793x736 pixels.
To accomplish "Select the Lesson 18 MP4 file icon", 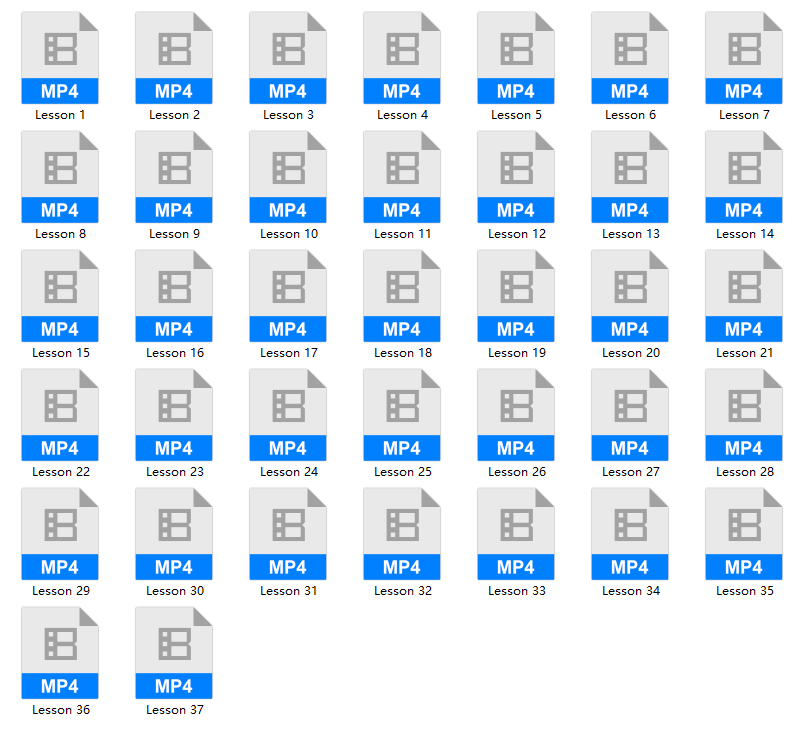I will pos(402,296).
